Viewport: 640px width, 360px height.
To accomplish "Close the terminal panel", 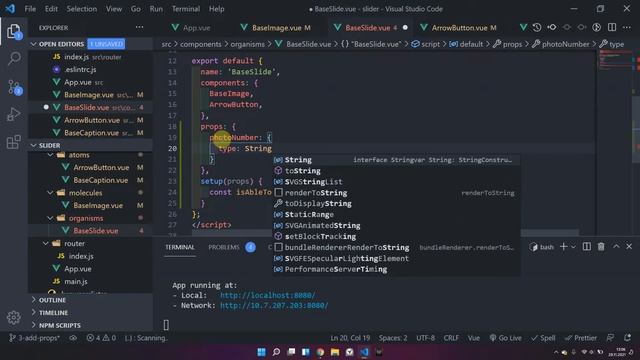I will (629, 247).
